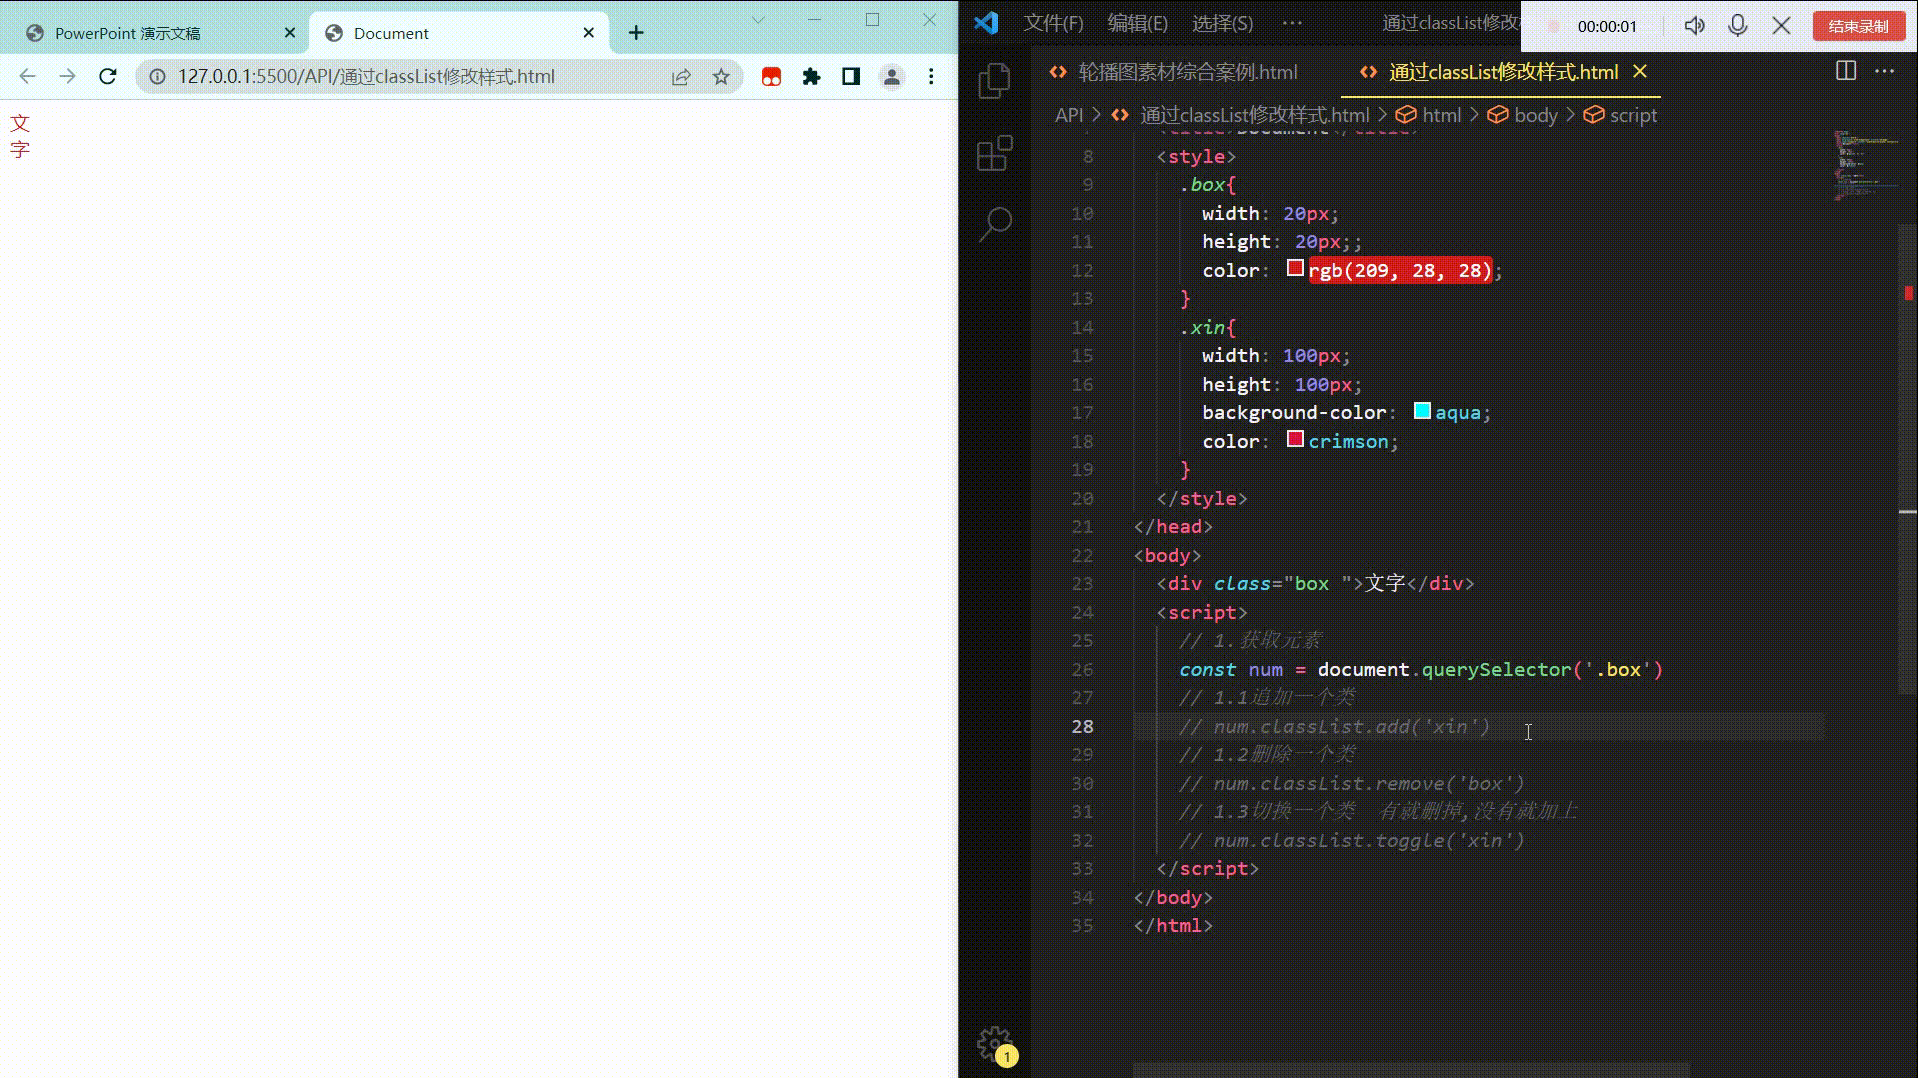Close the PowerPoint 演示文稿 browser tab

[x=290, y=33]
